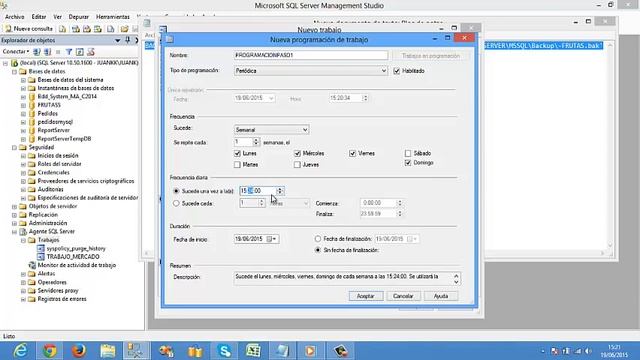Uncheck the Lunes checkbox
This screenshot has height=360, width=640.
pos(238,153)
